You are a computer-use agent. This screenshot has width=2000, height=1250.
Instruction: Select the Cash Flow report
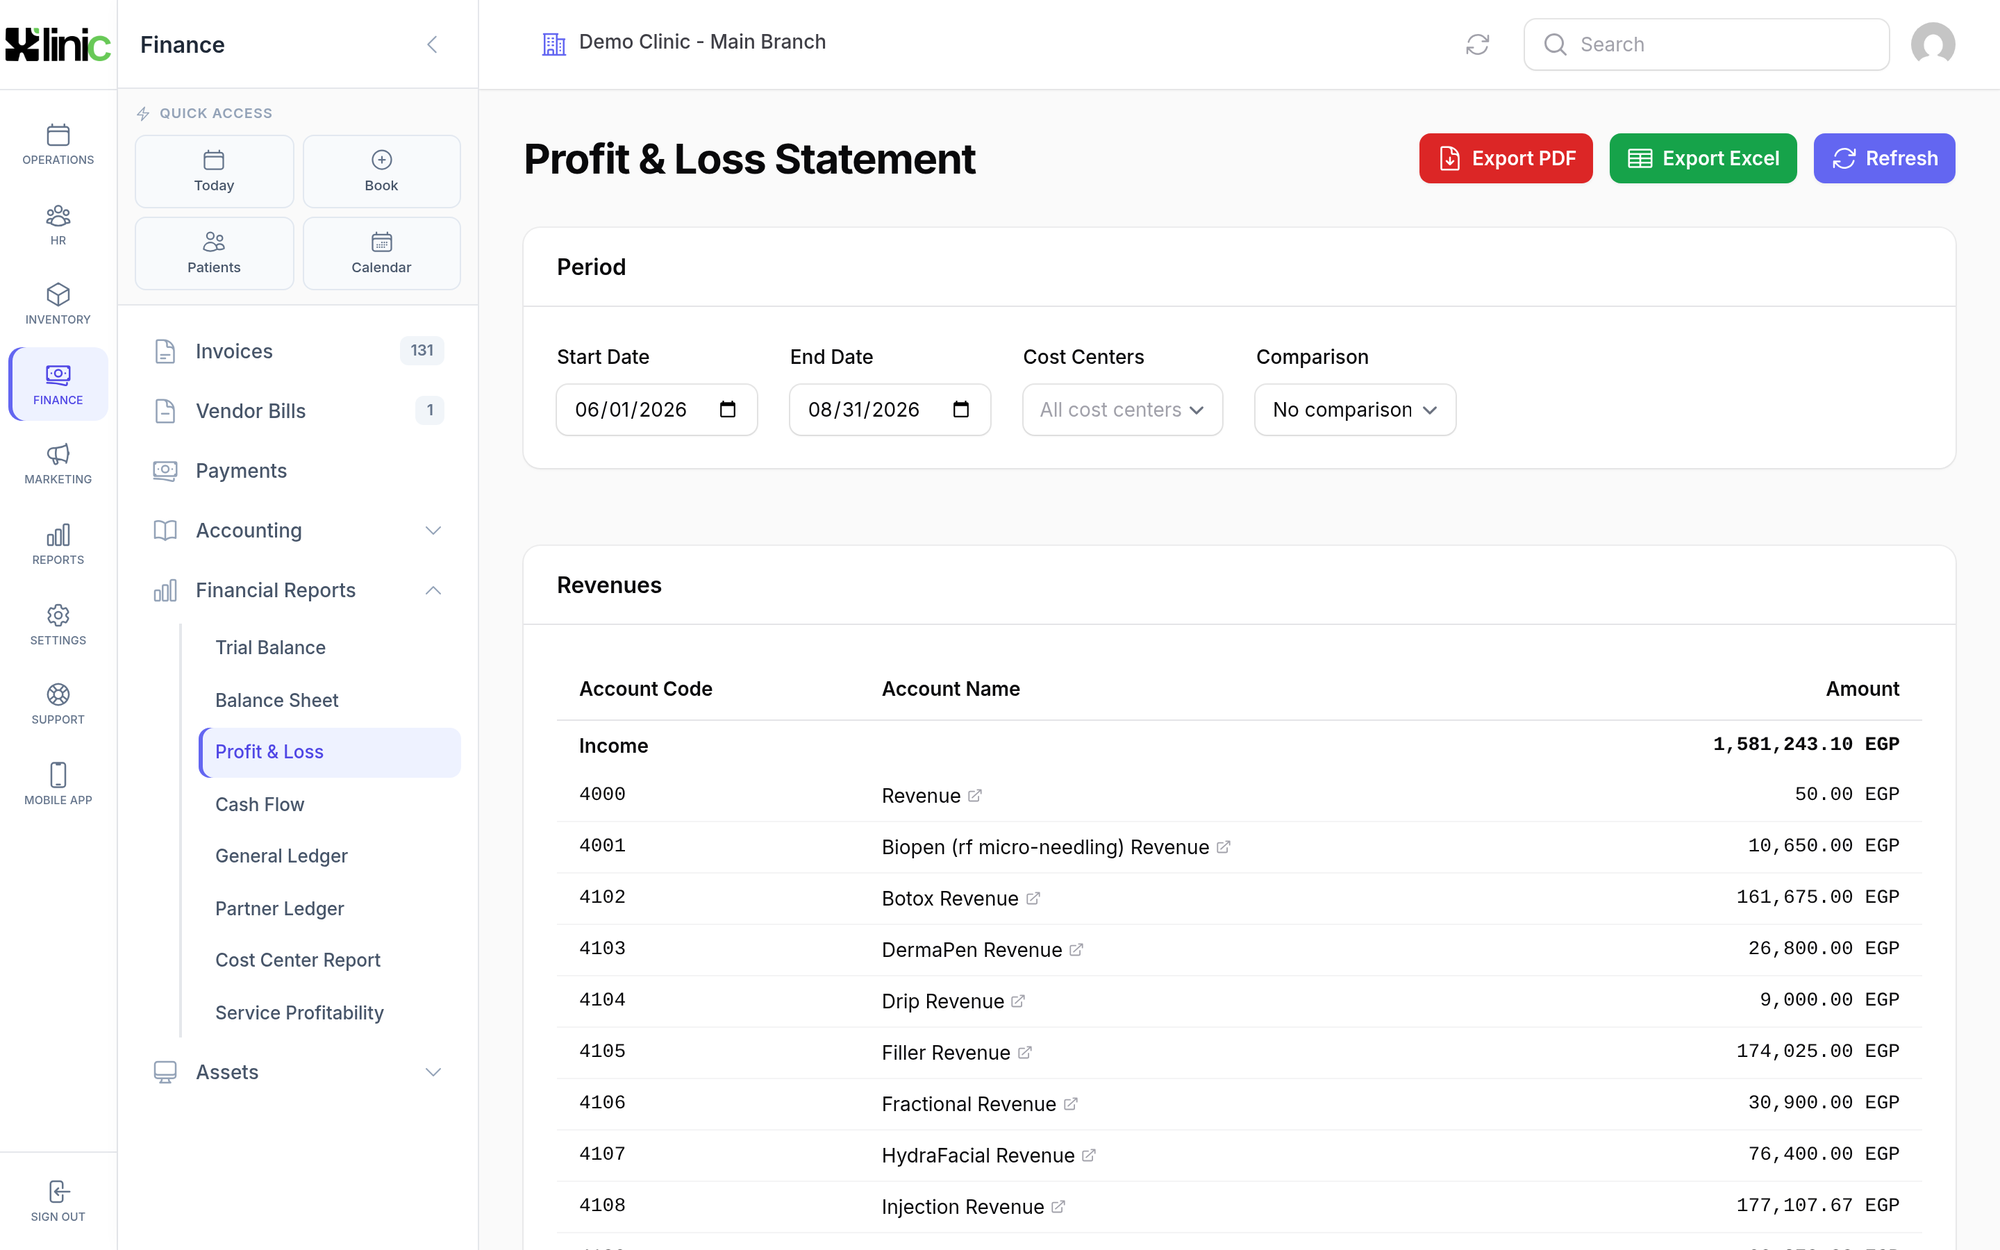pyautogui.click(x=330, y=804)
